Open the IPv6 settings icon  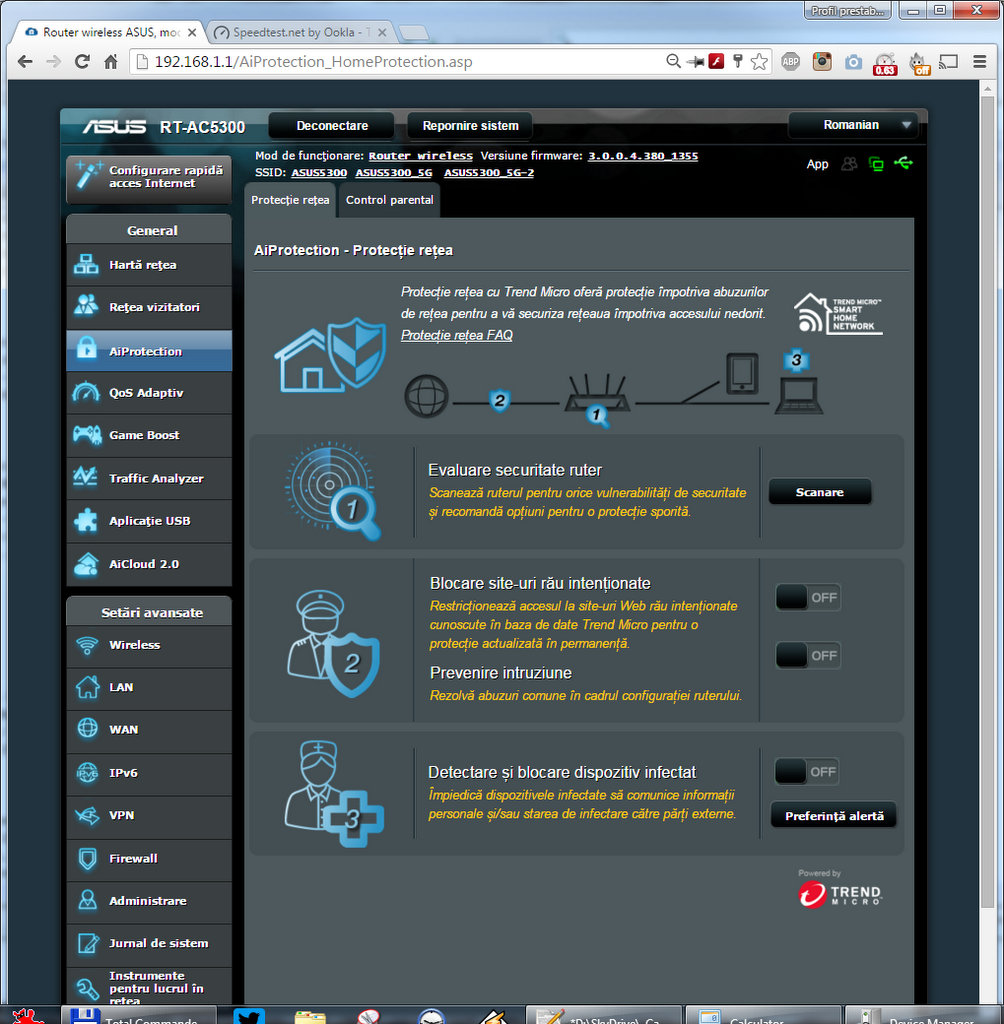pyautogui.click(x=87, y=773)
